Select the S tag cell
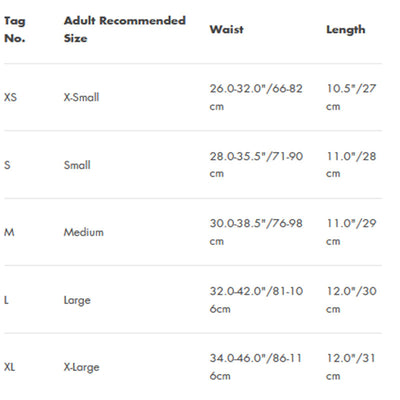400x400 pixels. 7,165
